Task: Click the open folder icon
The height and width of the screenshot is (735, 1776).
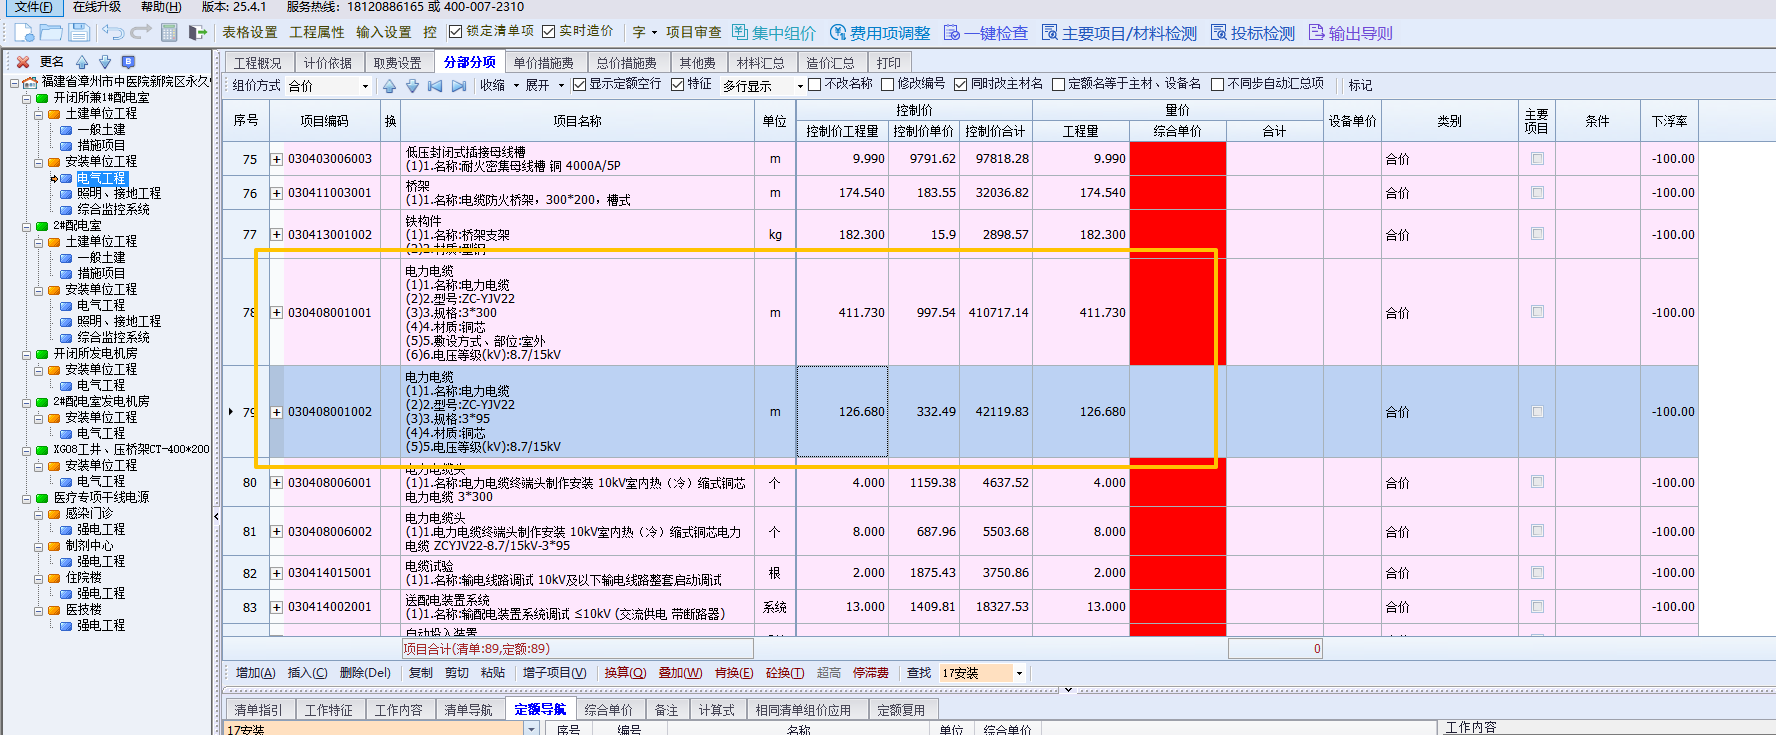Action: point(50,32)
